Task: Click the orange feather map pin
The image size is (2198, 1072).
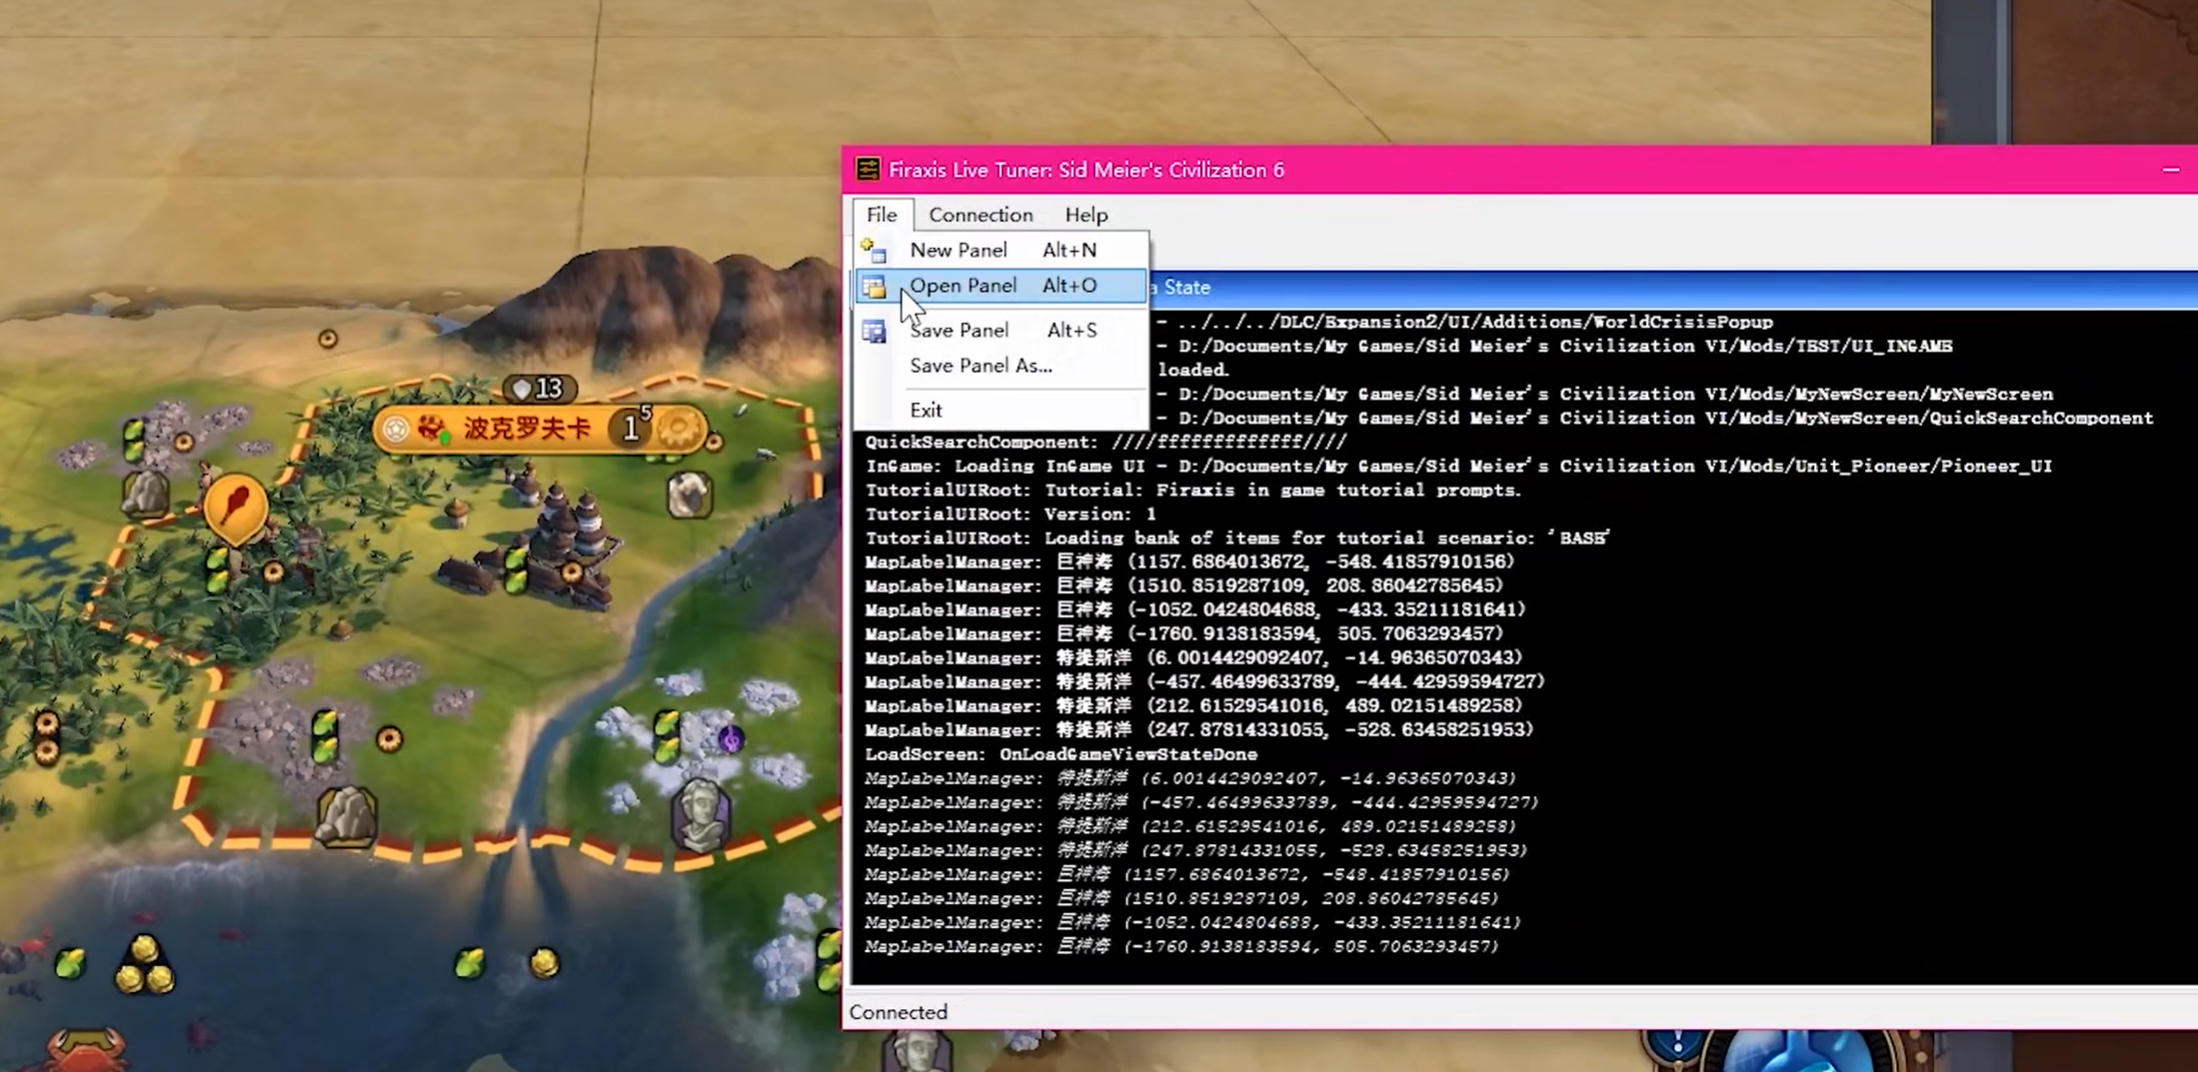Action: pyautogui.click(x=236, y=507)
